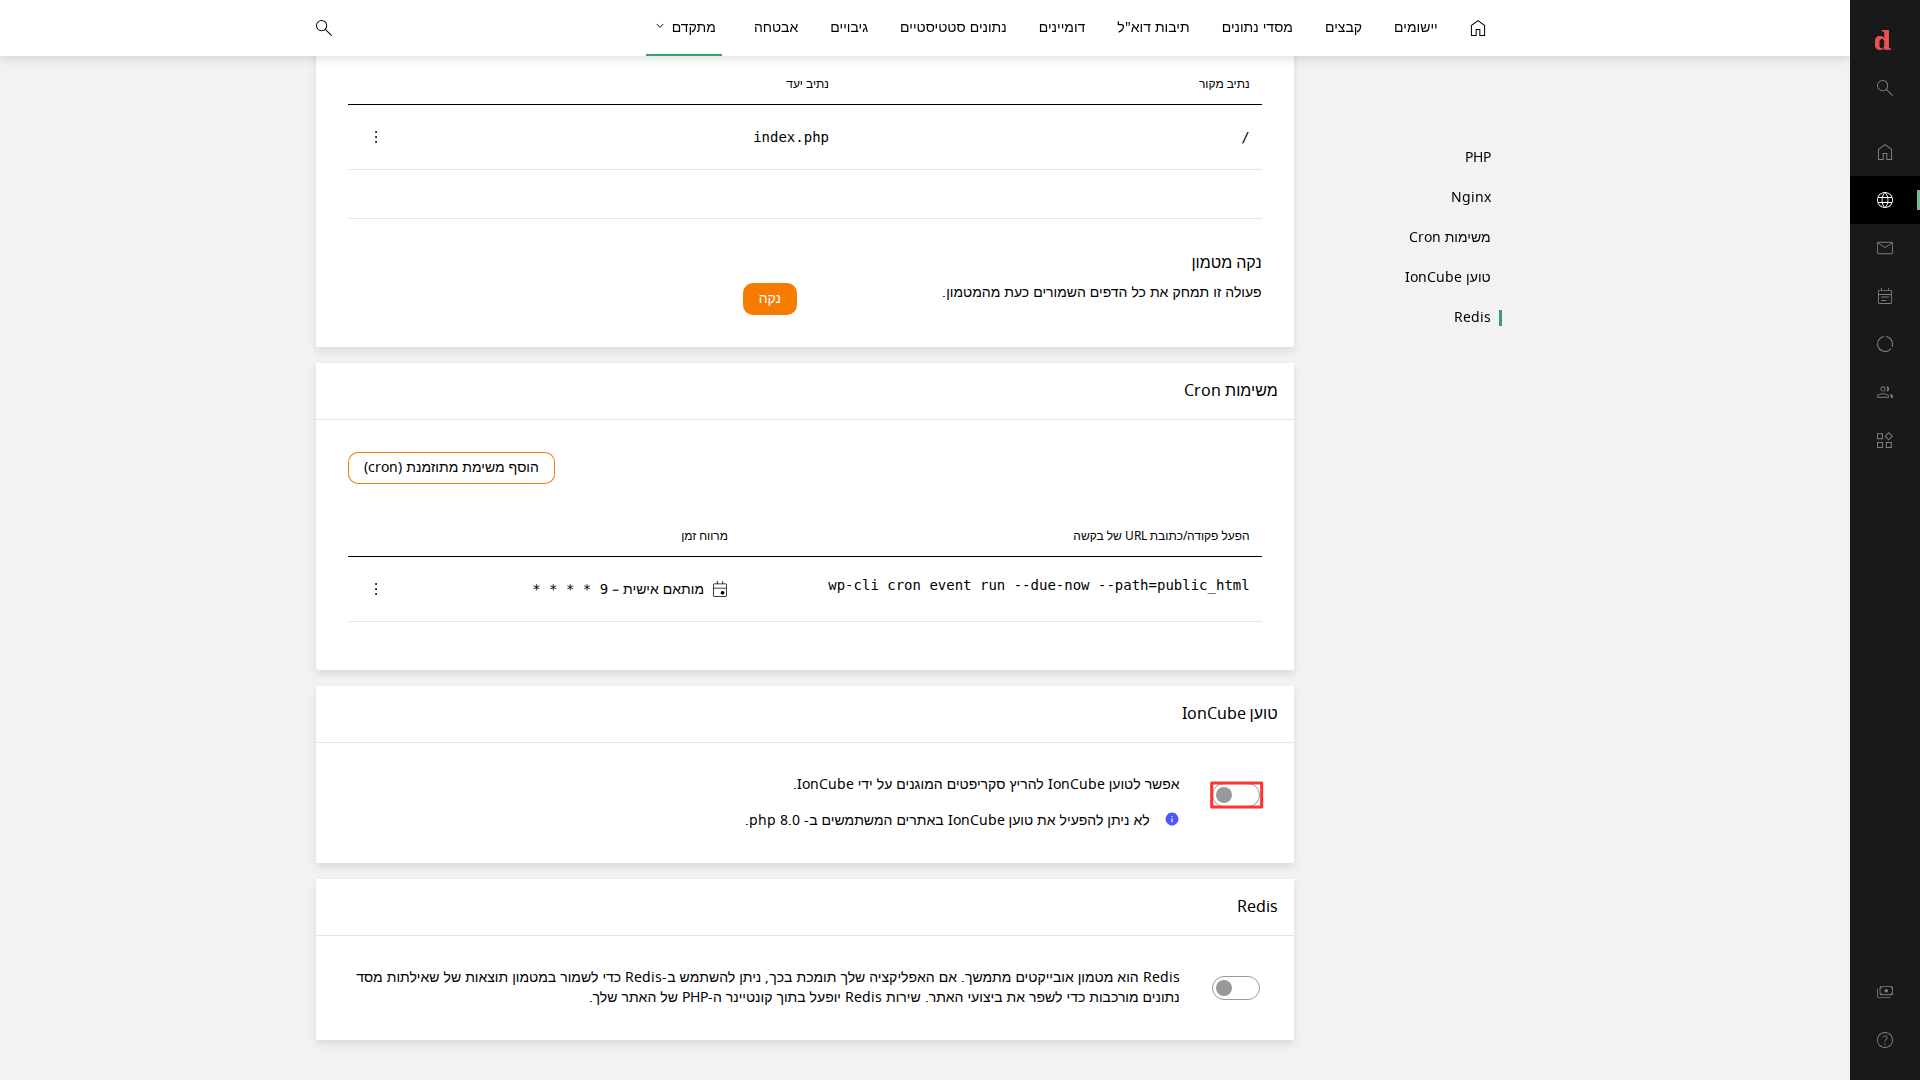This screenshot has width=1920, height=1080.
Task: Open the calendar icon in sidebar
Action: click(x=1885, y=296)
